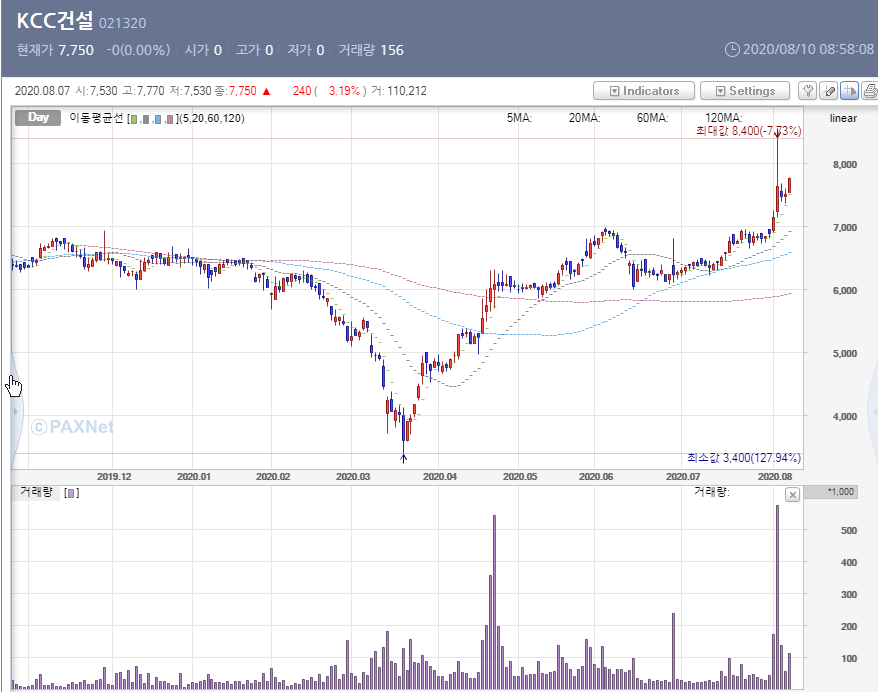Click the 최대값 8,400 annotation
Screen dimensions: 878x692
(x=748, y=131)
